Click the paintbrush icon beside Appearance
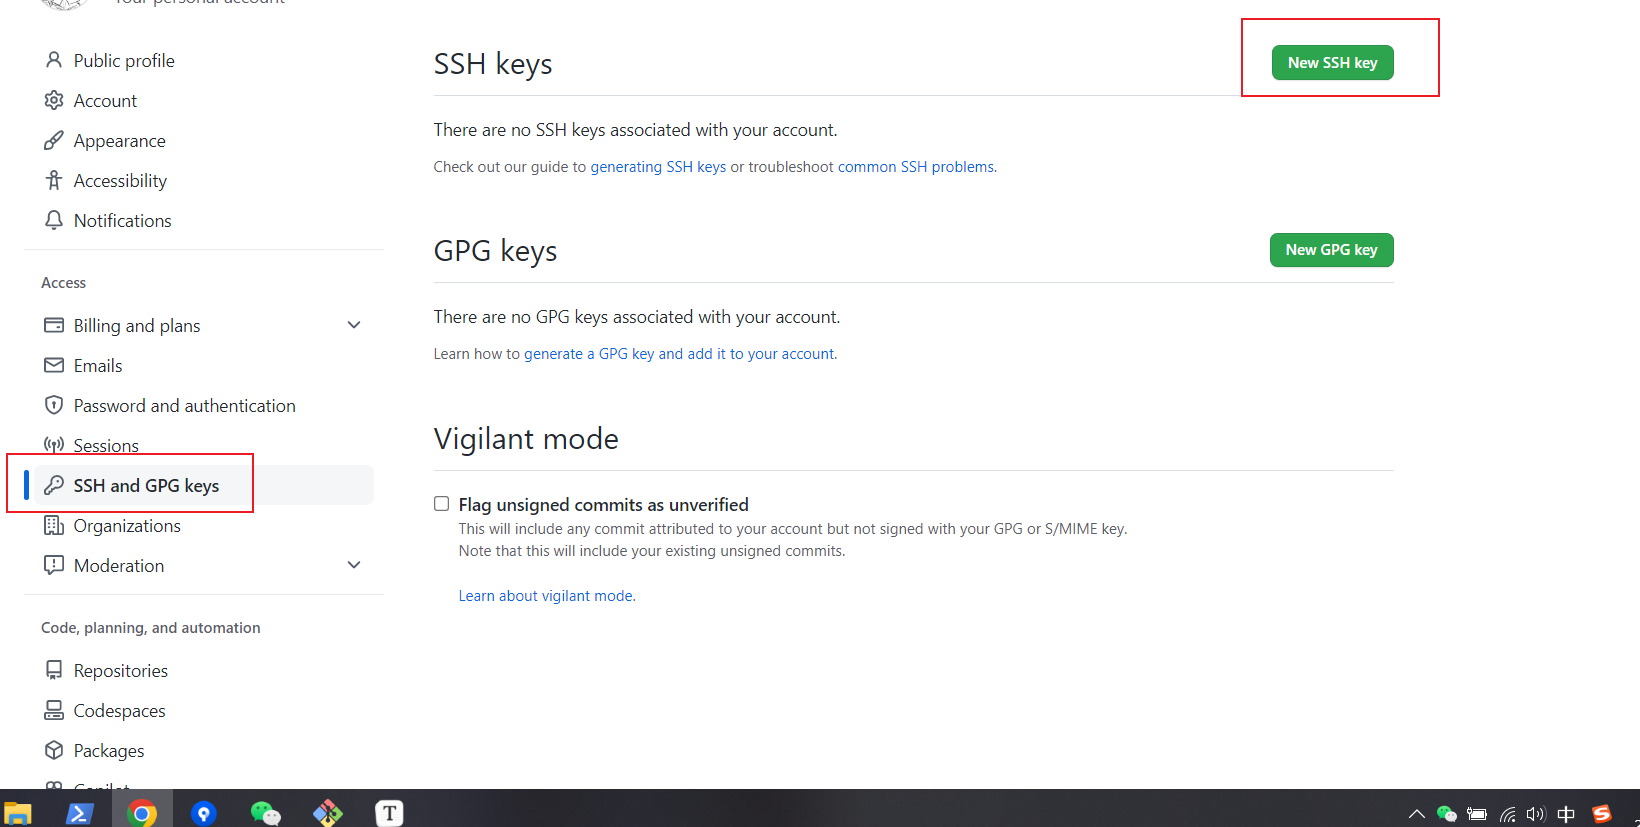The image size is (1640, 827). (x=54, y=140)
